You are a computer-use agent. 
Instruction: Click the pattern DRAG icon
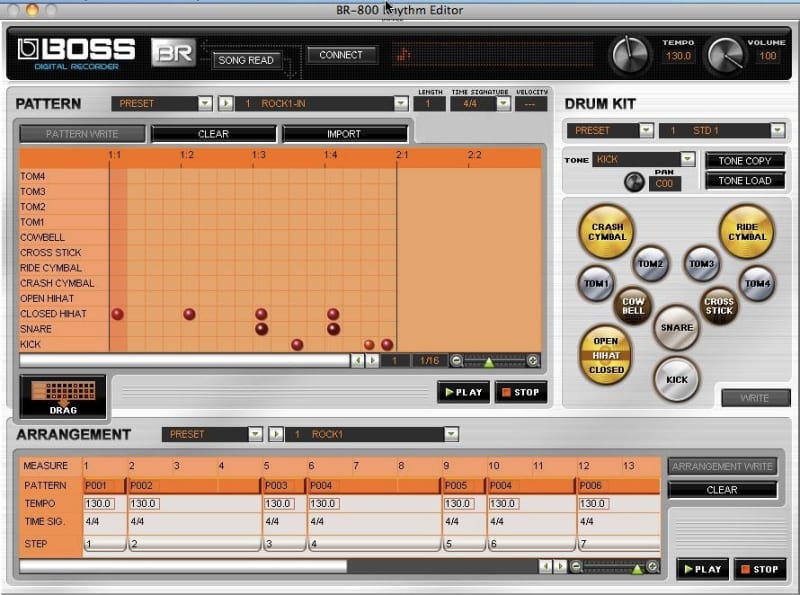(63, 396)
